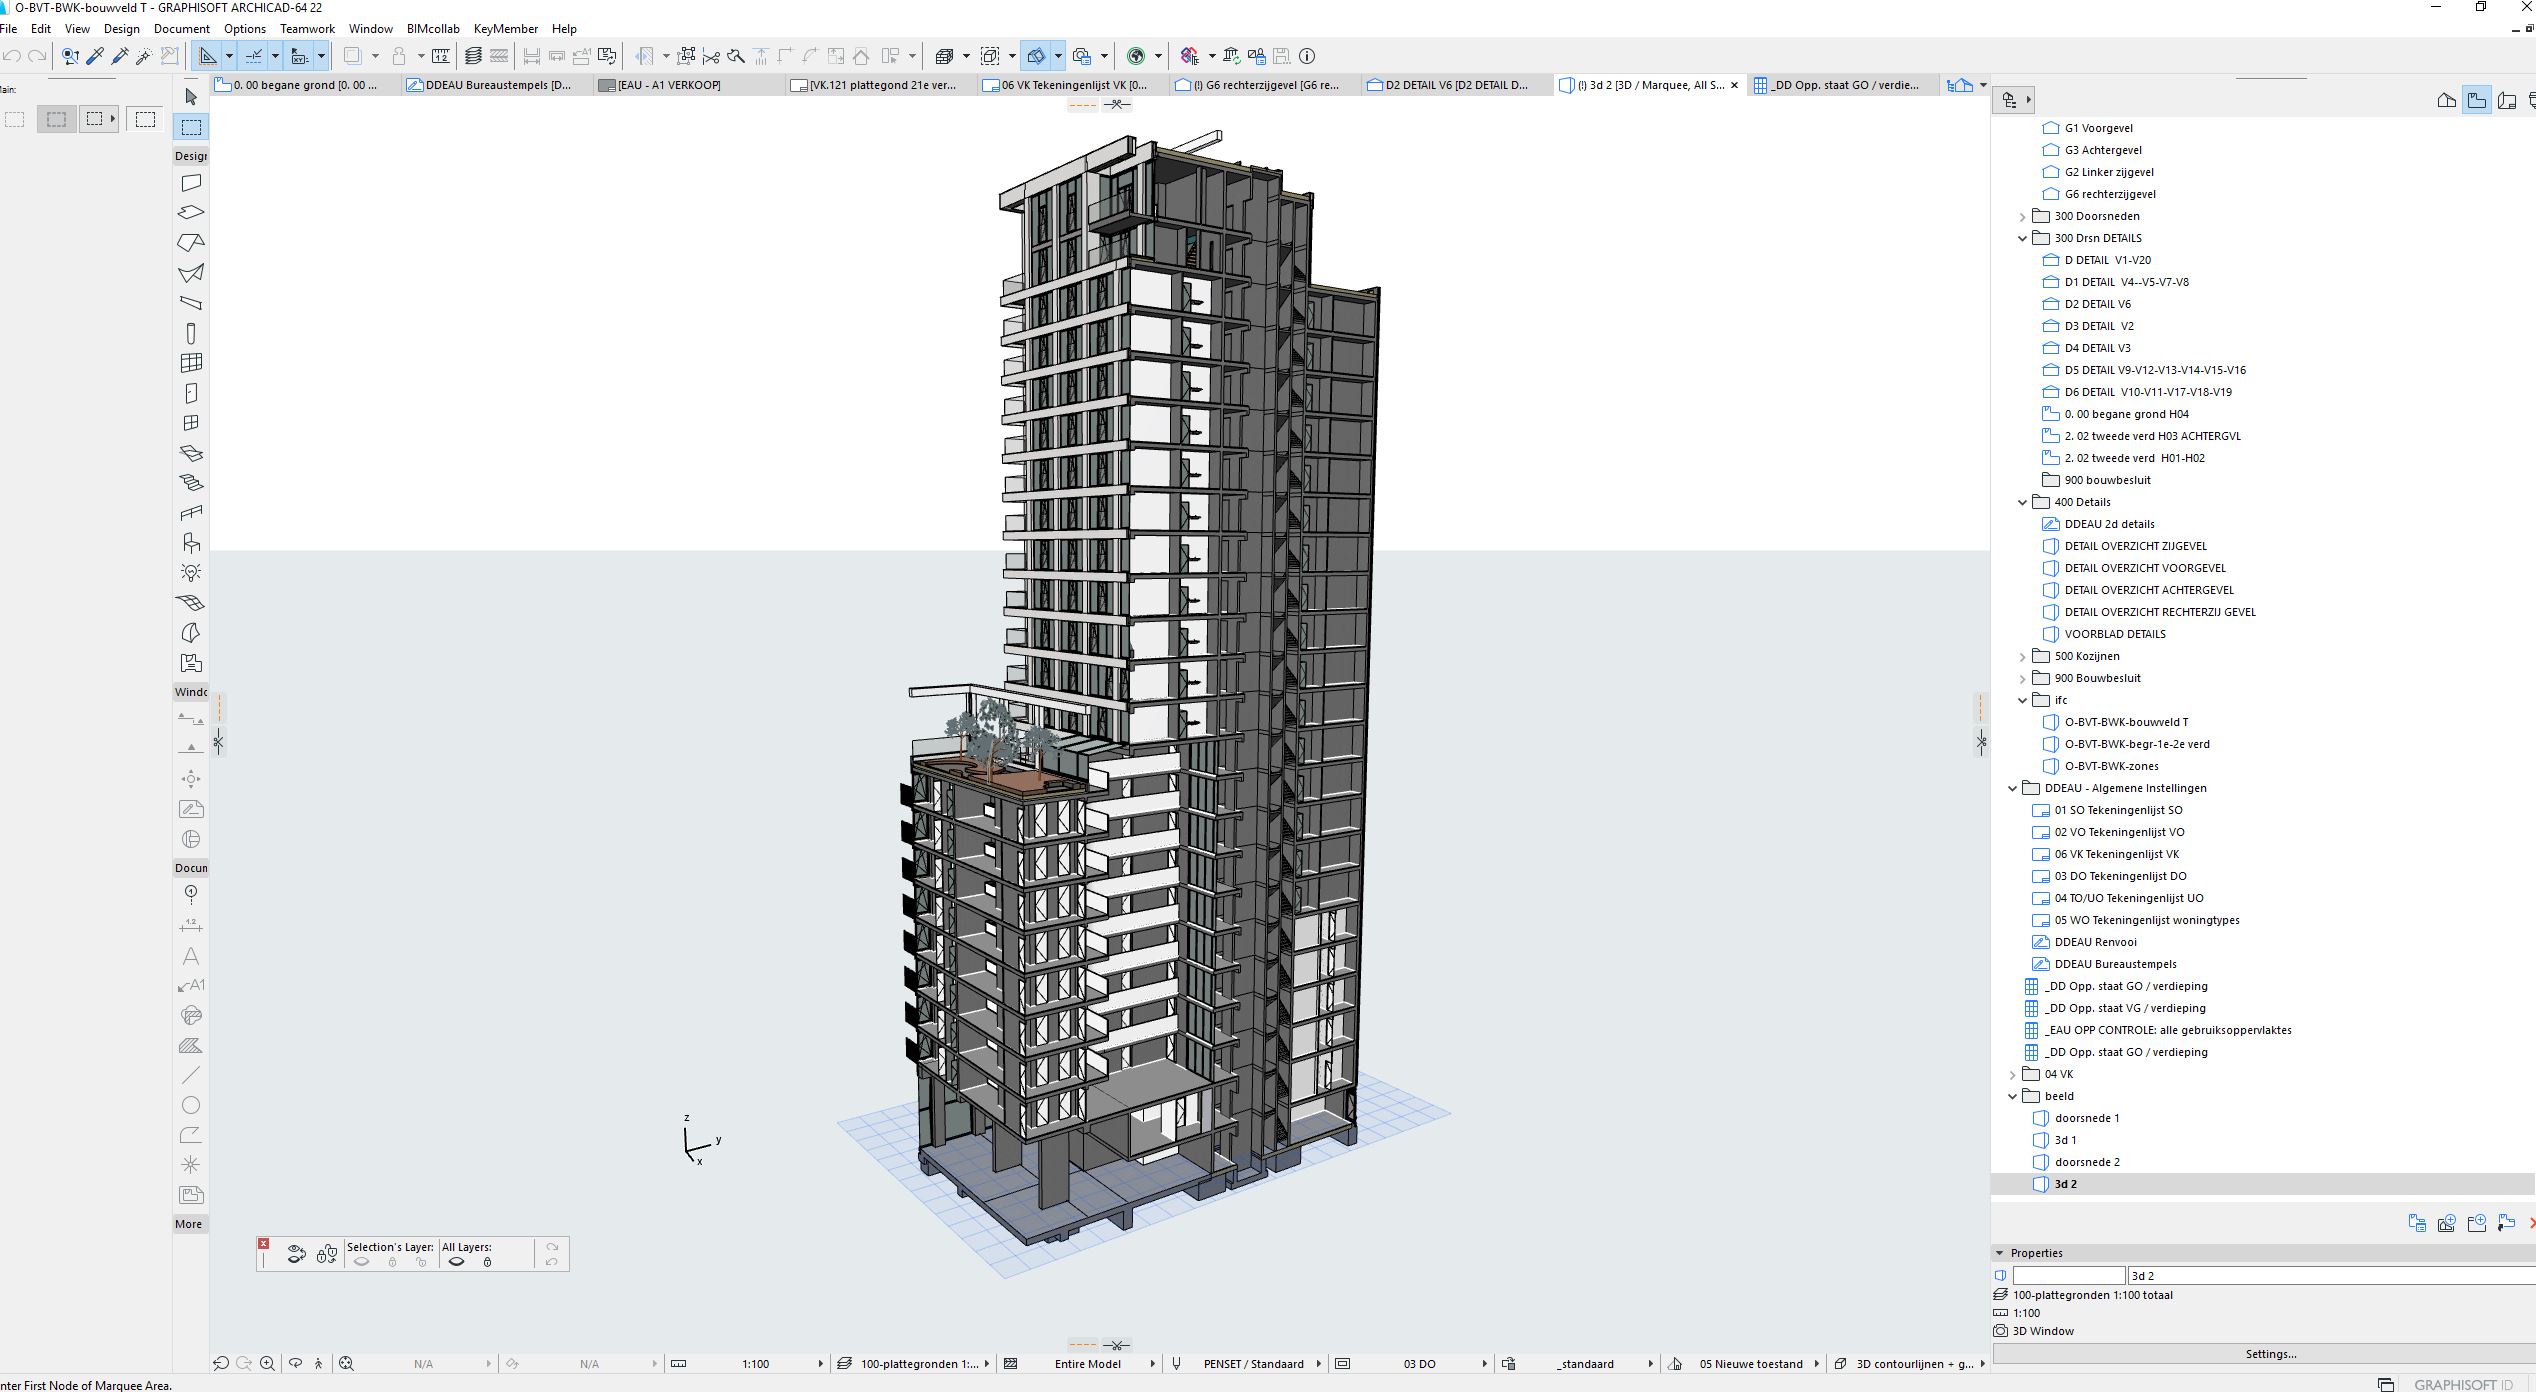Select the Text tool

(x=191, y=956)
